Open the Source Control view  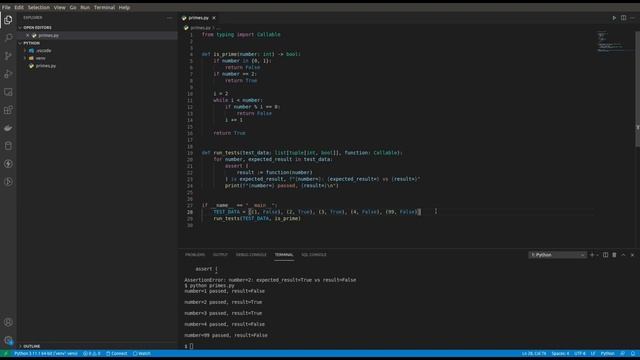[8, 56]
